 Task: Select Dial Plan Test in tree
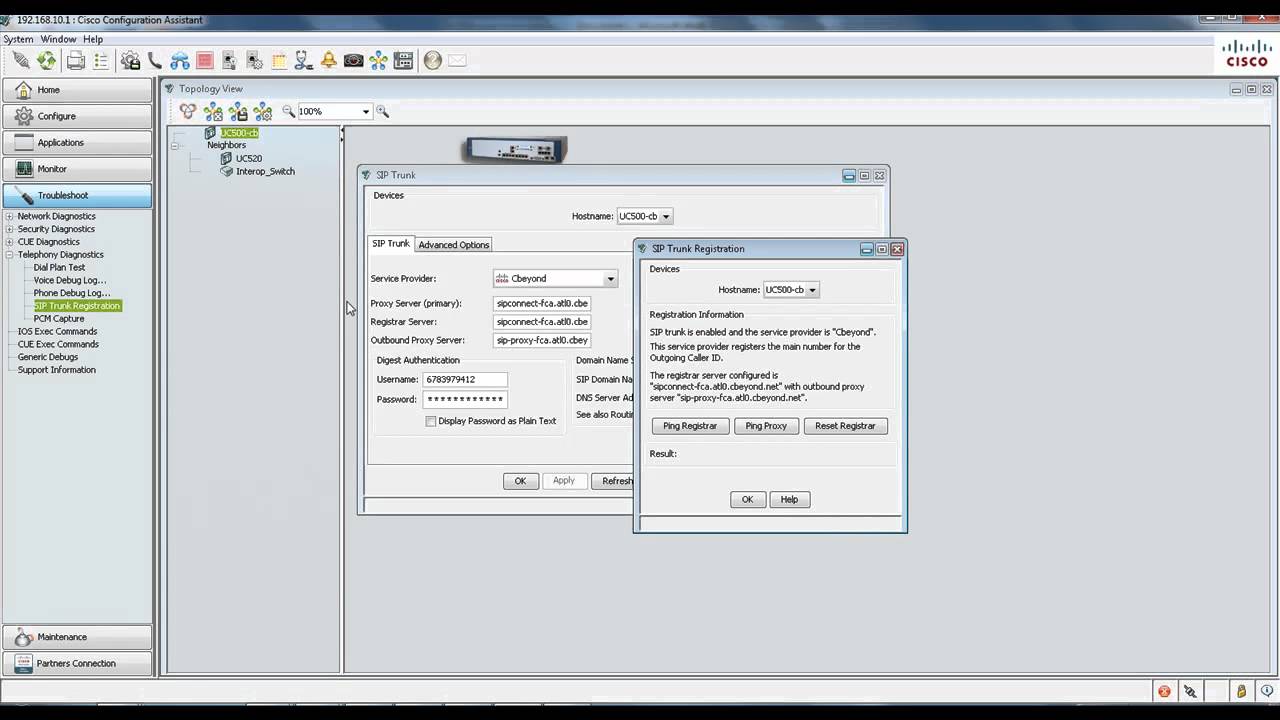pos(59,268)
